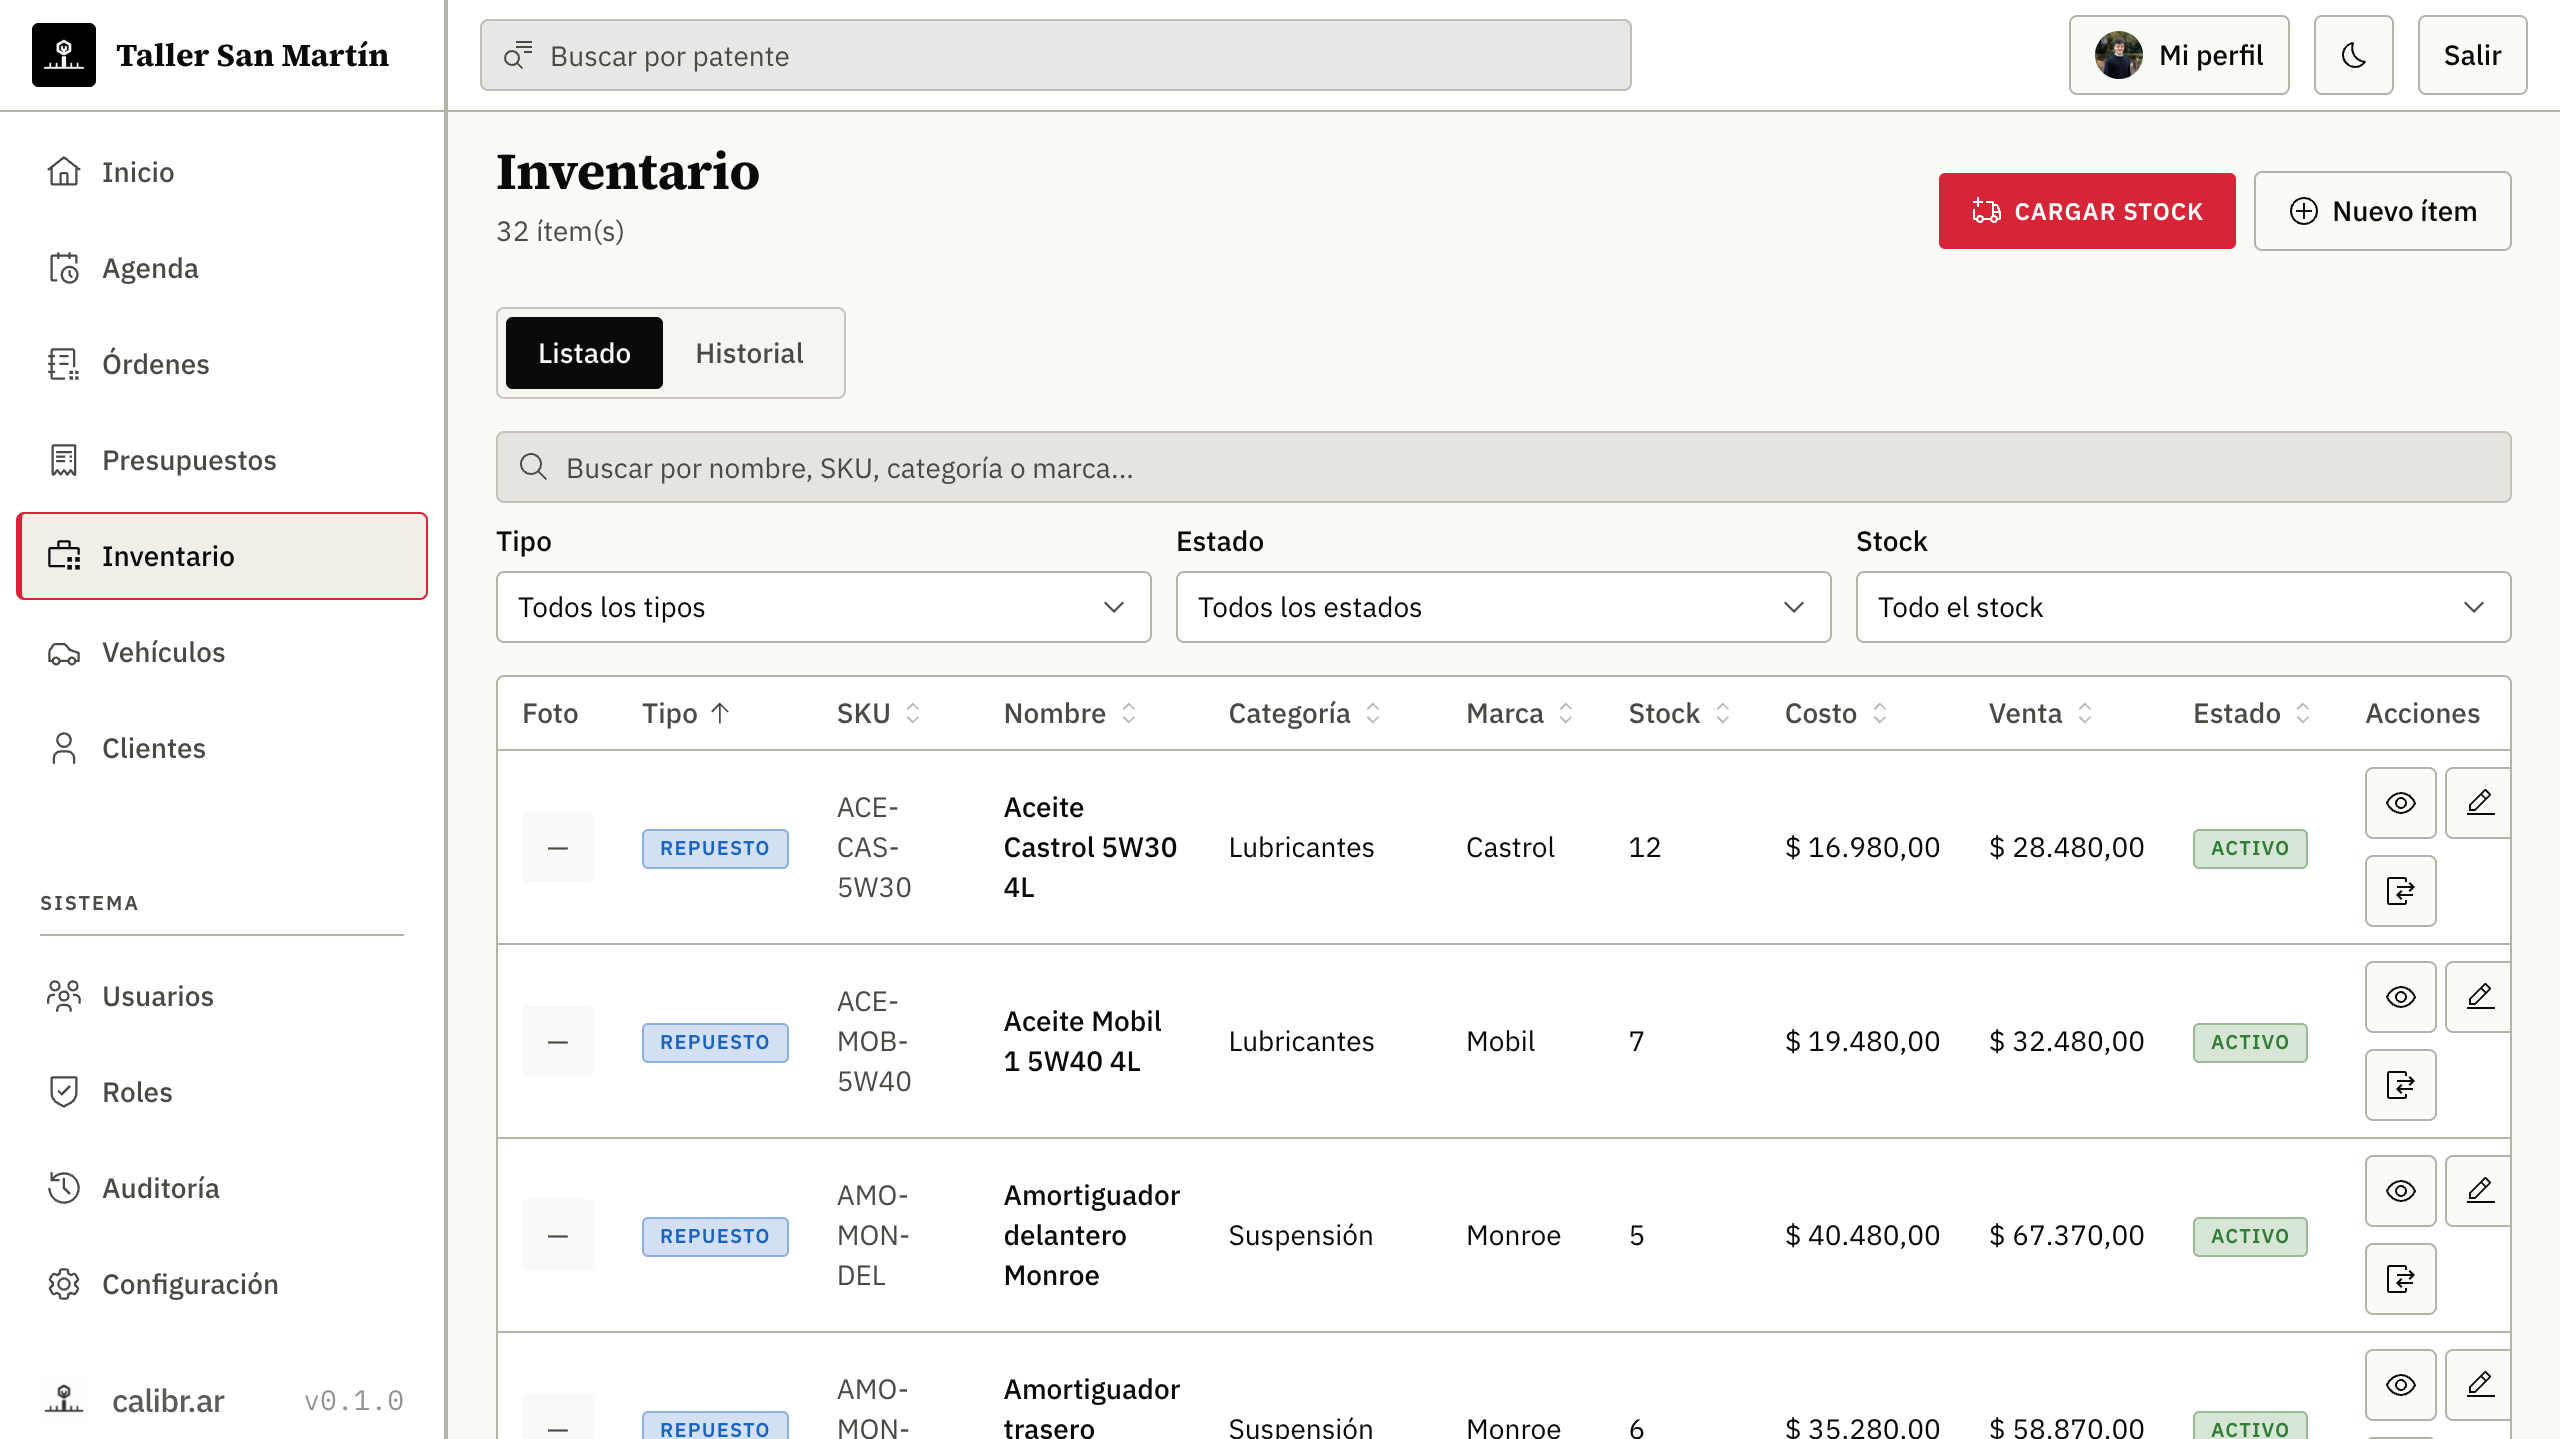The height and width of the screenshot is (1439, 2560).
Task: Click the Nuevo ítem button
Action: (2382, 211)
